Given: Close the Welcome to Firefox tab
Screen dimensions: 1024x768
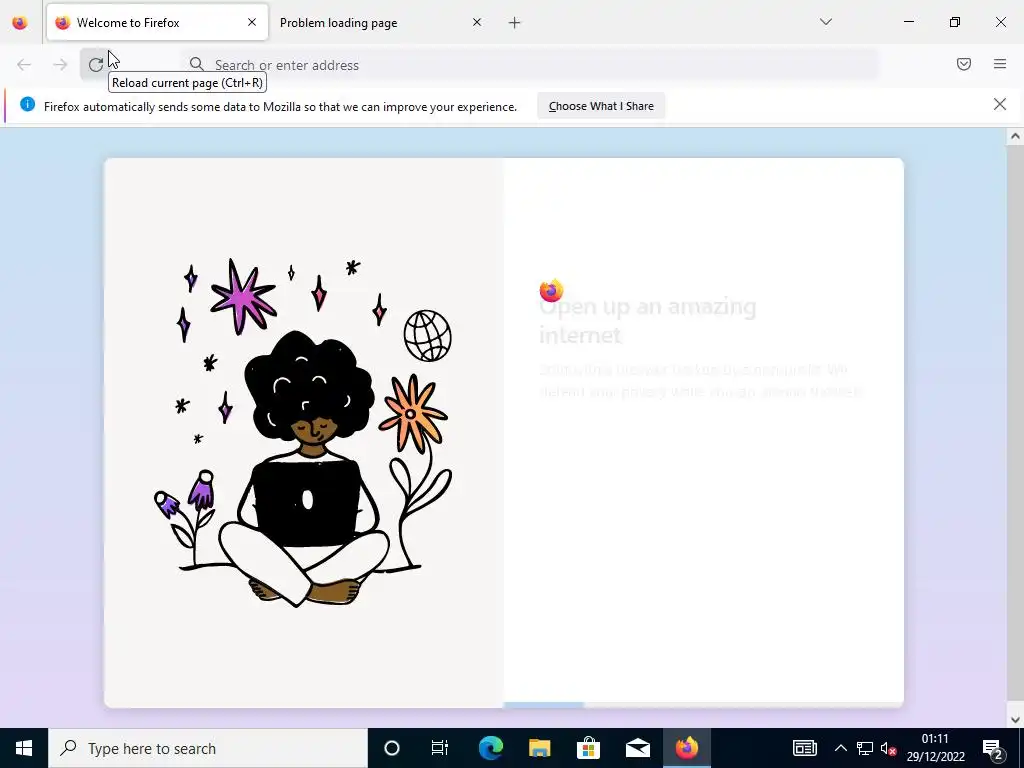Looking at the screenshot, I should pos(252,22).
